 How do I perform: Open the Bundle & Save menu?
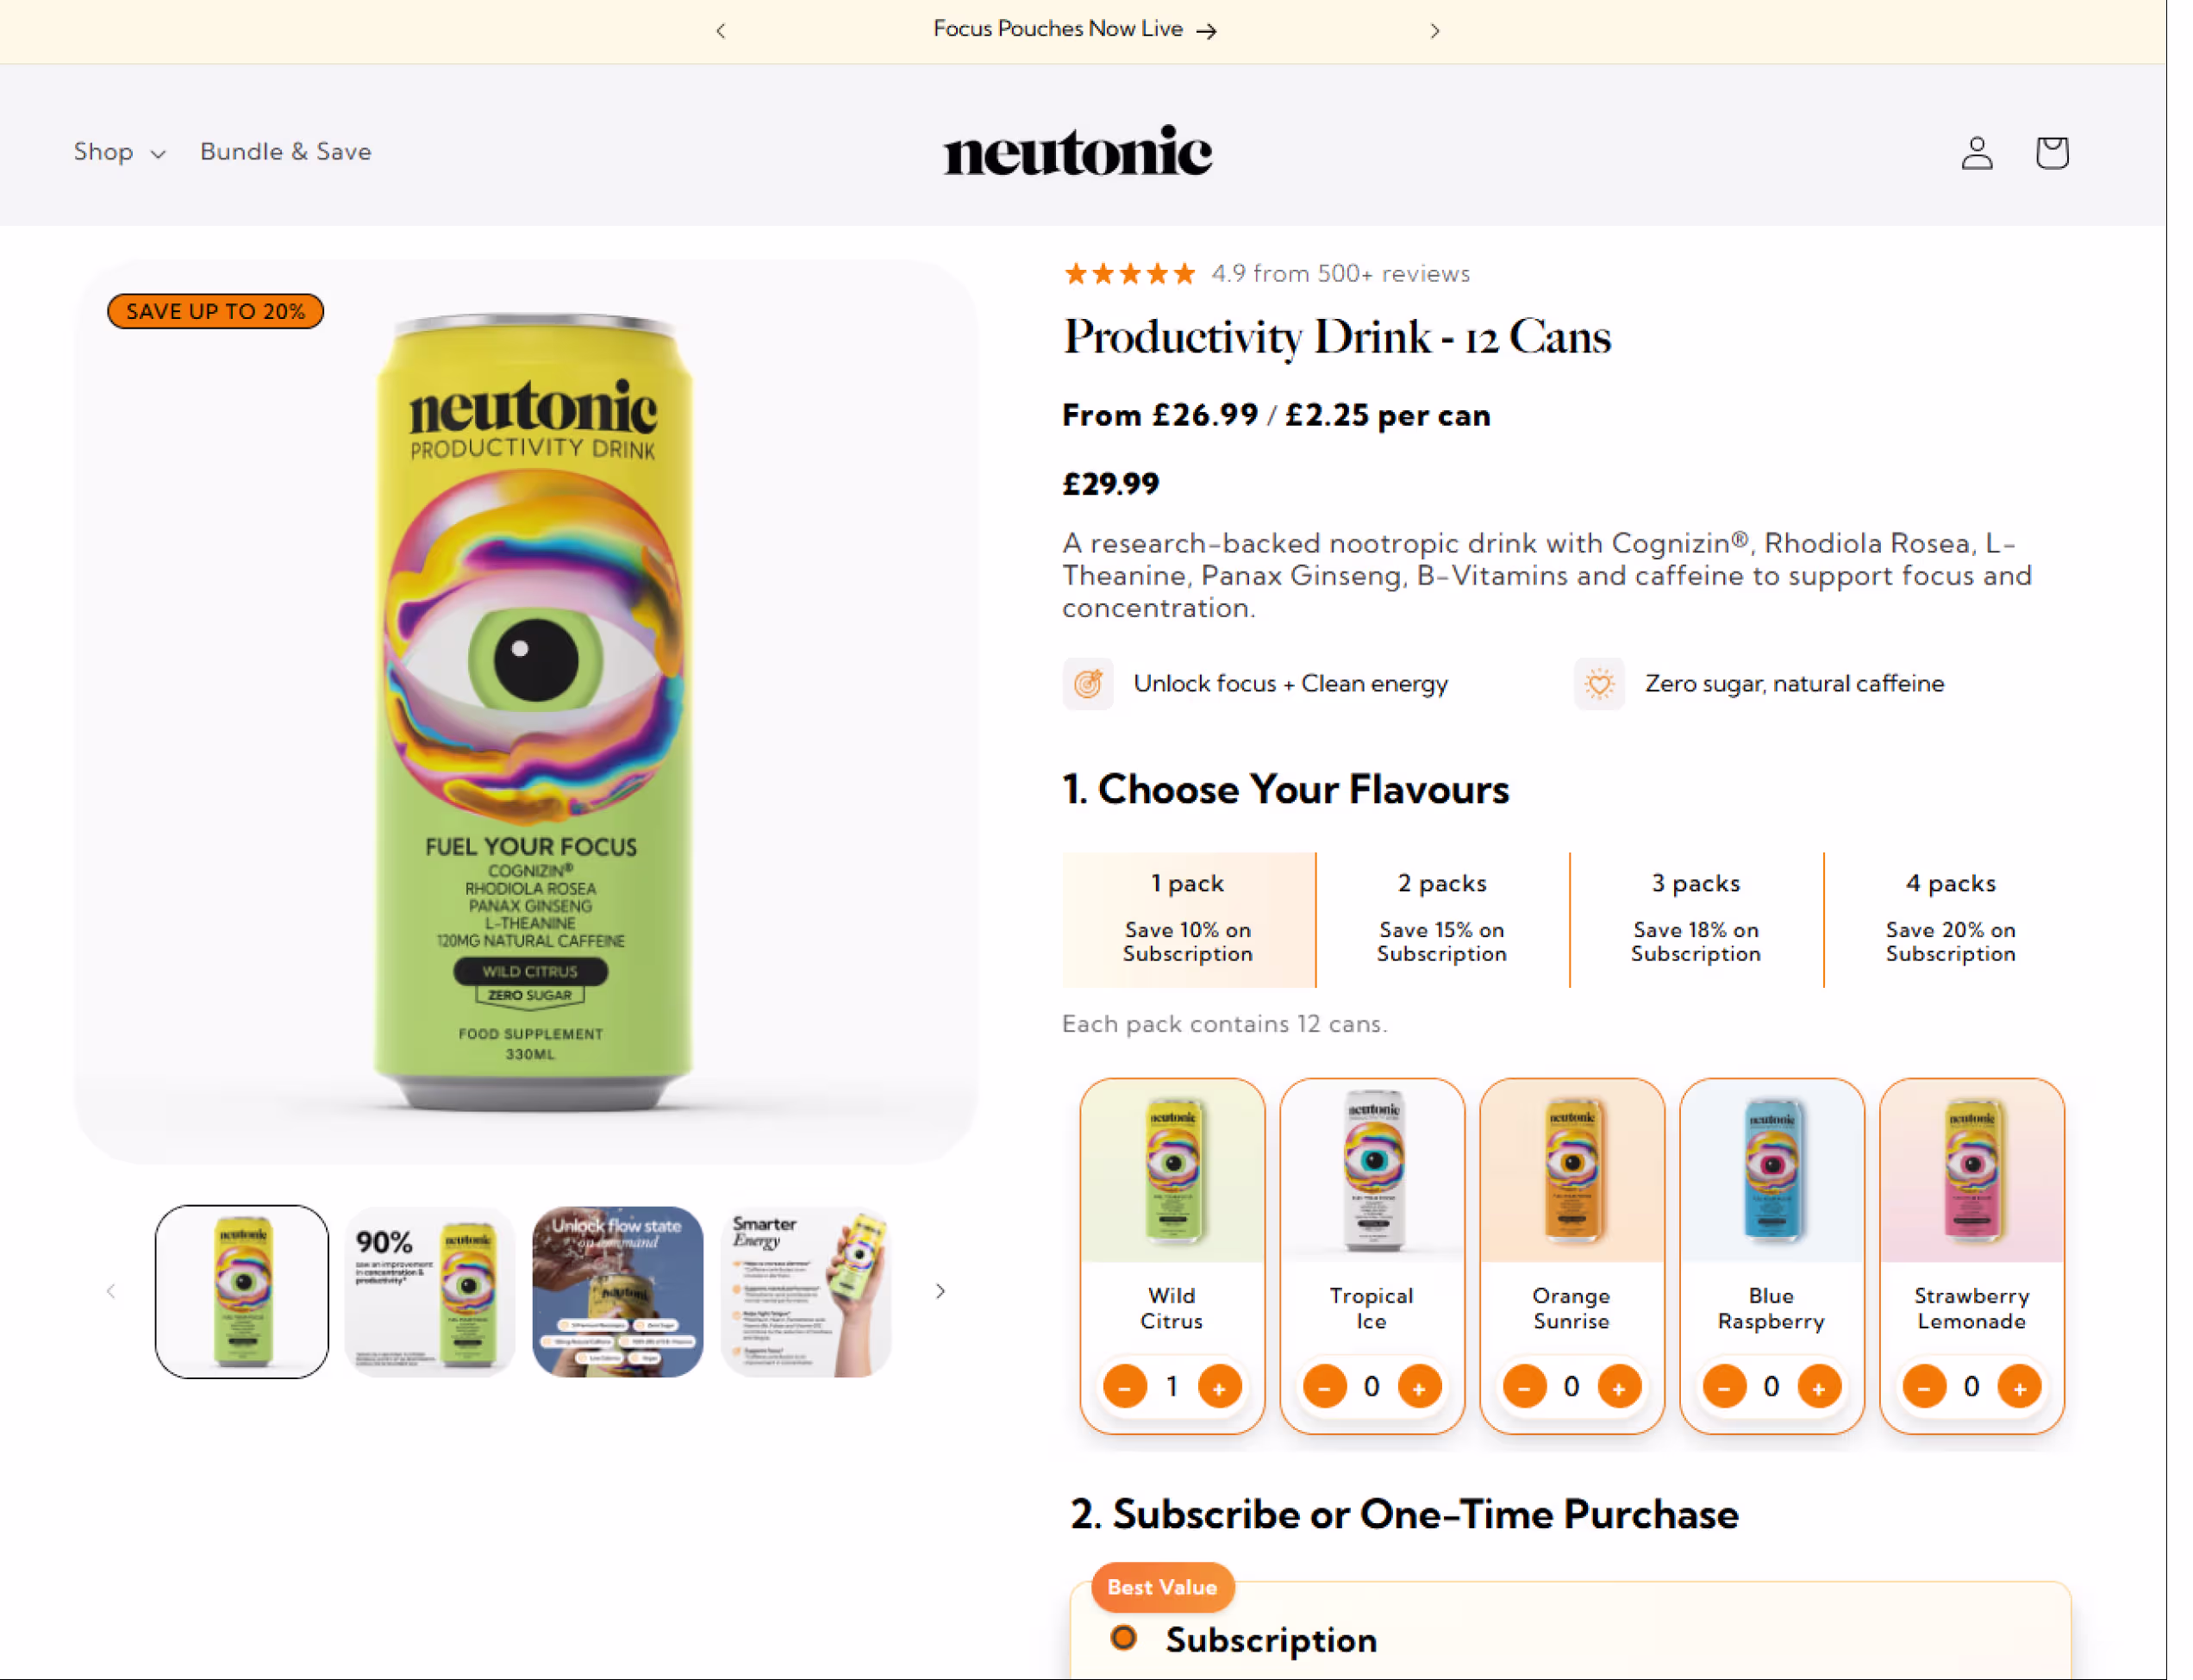(x=285, y=152)
